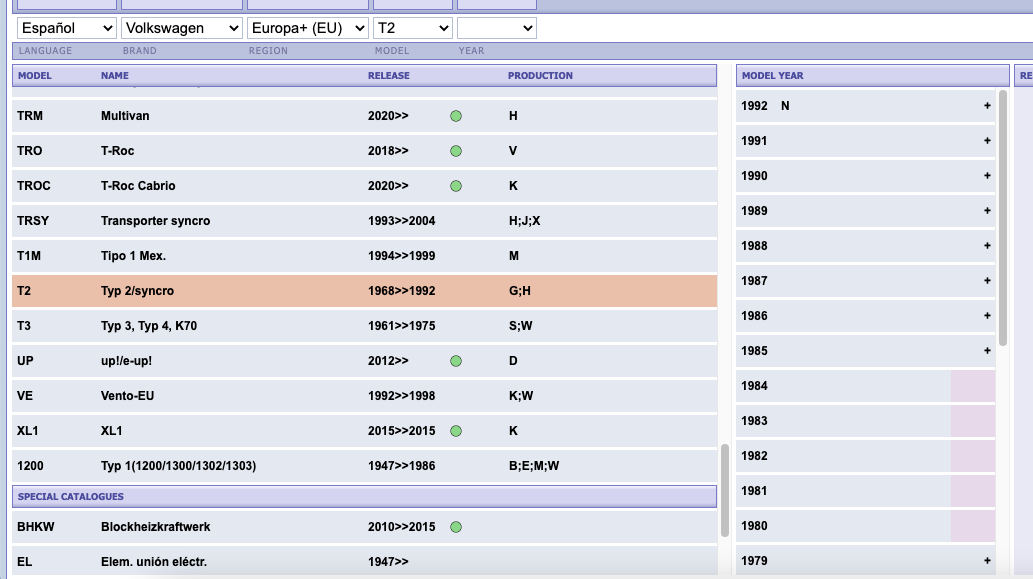Image resolution: width=1033 pixels, height=579 pixels.
Task: Click the TRSY model code
Action: click(33, 221)
